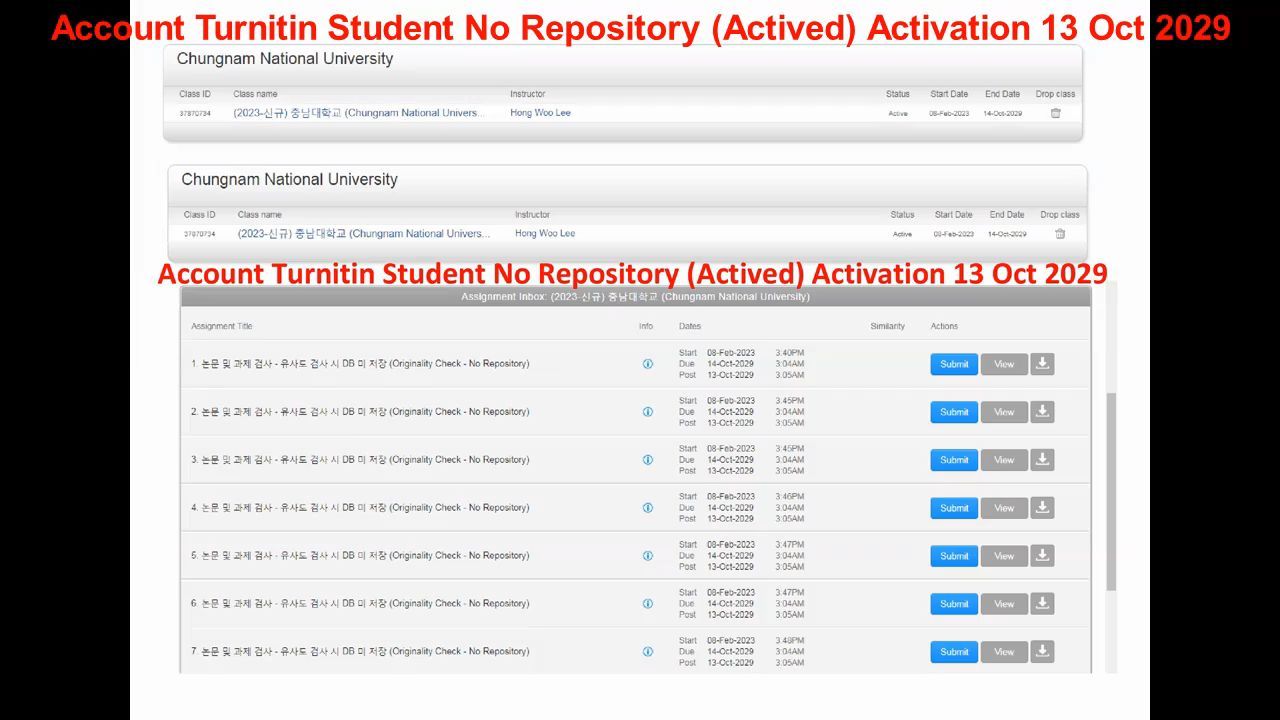Click the drop class trash icon in first class table

1055,113
